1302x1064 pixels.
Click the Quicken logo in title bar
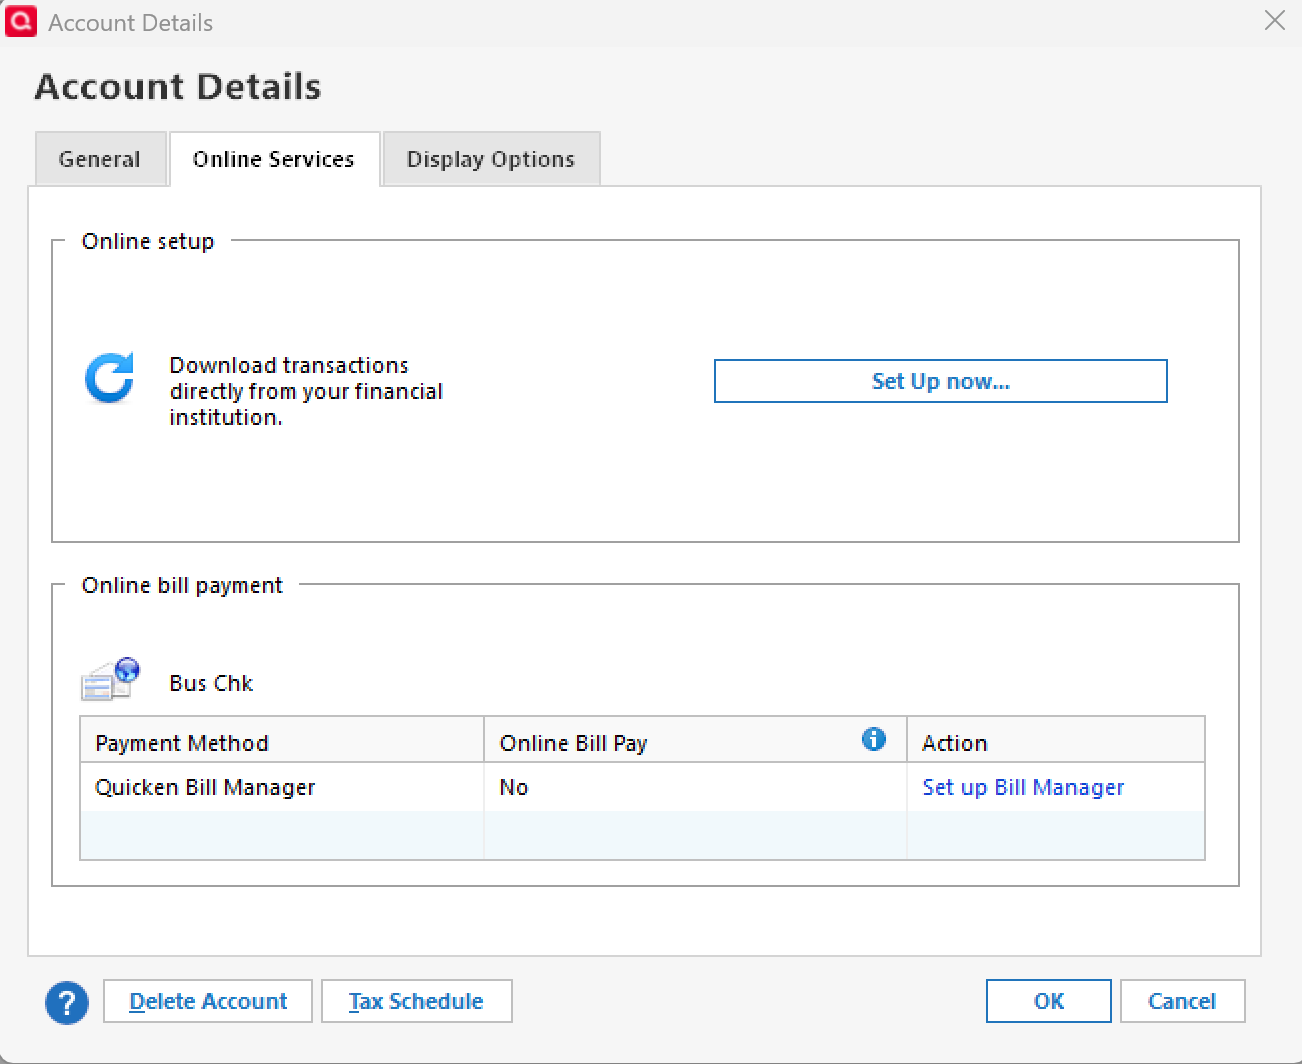[21, 22]
